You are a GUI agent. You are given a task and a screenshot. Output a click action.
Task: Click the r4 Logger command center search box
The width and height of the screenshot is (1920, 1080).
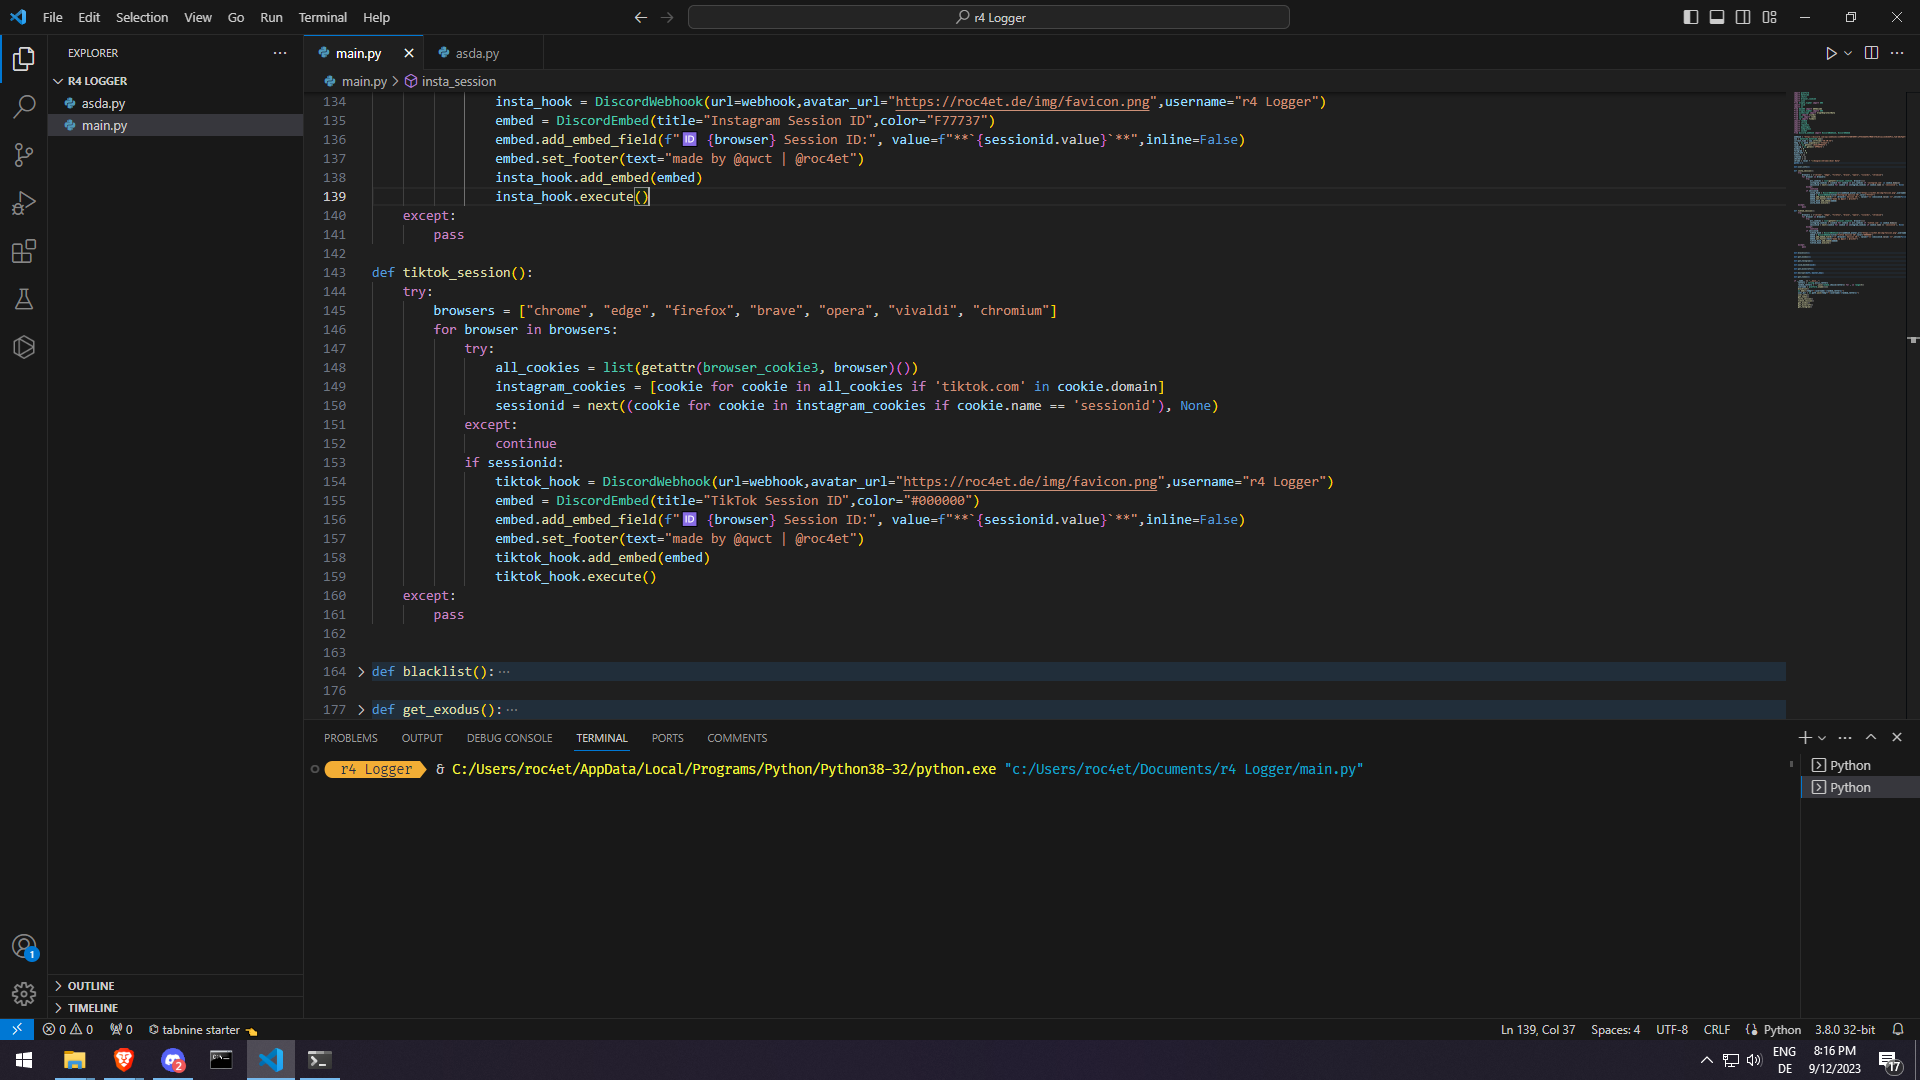point(988,17)
